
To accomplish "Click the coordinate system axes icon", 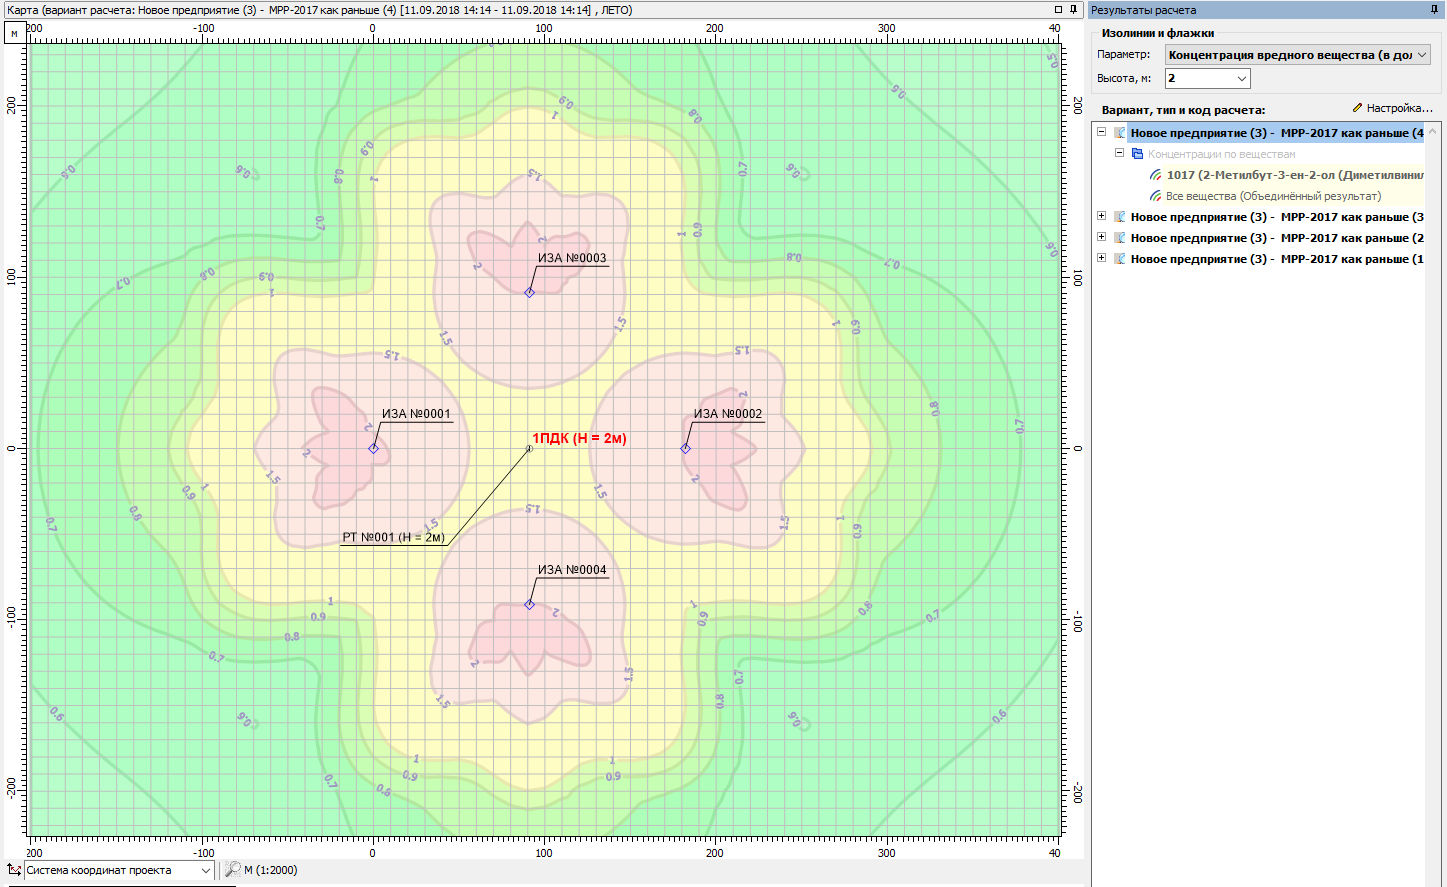I will (14, 870).
